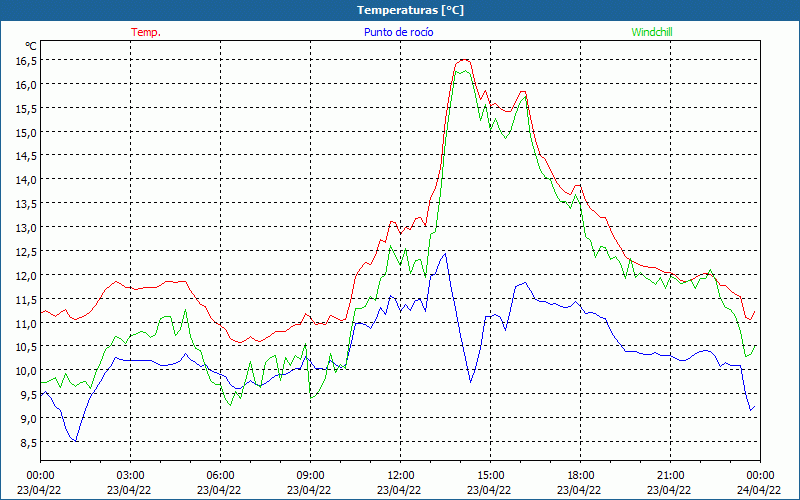Viewport: 800px width, 500px height.
Task: Click the 8,5 y-axis value
Action: [29, 442]
